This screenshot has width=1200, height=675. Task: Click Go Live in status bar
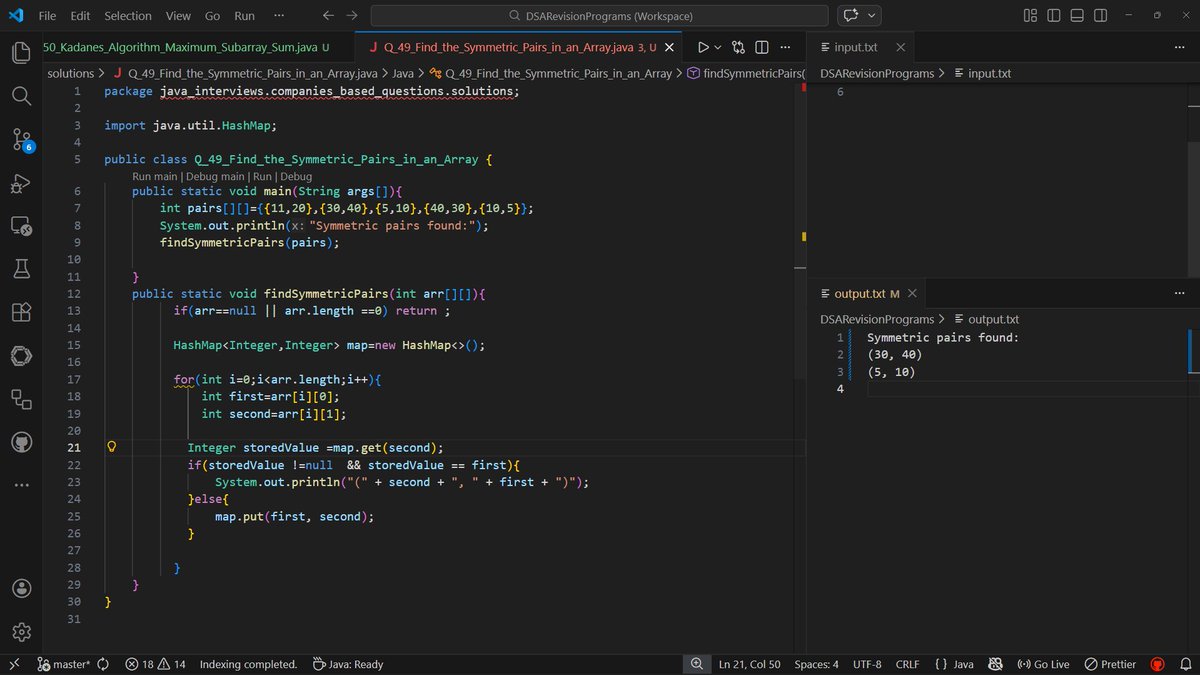[x=1043, y=664]
